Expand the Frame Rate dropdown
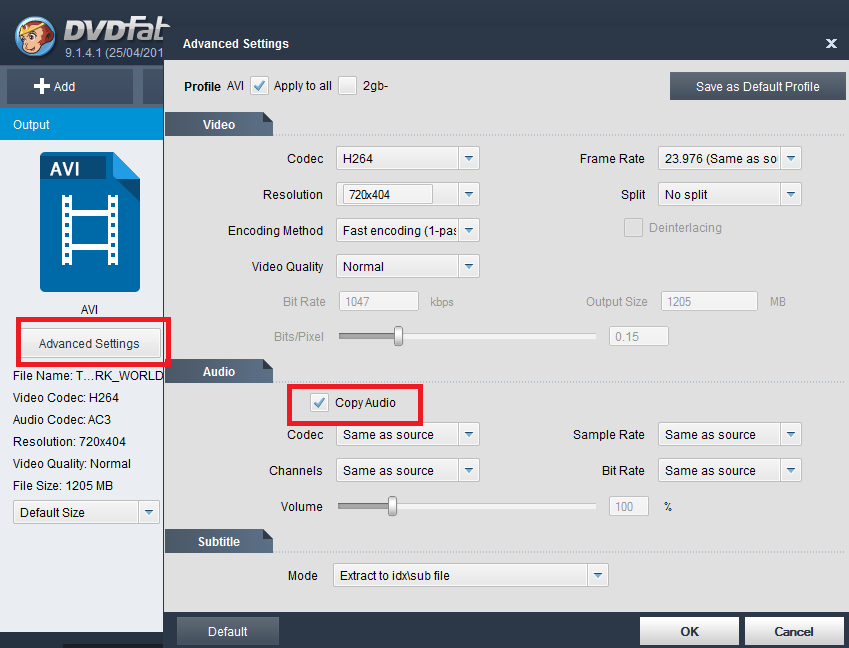Viewport: 849px width, 648px height. [x=791, y=159]
